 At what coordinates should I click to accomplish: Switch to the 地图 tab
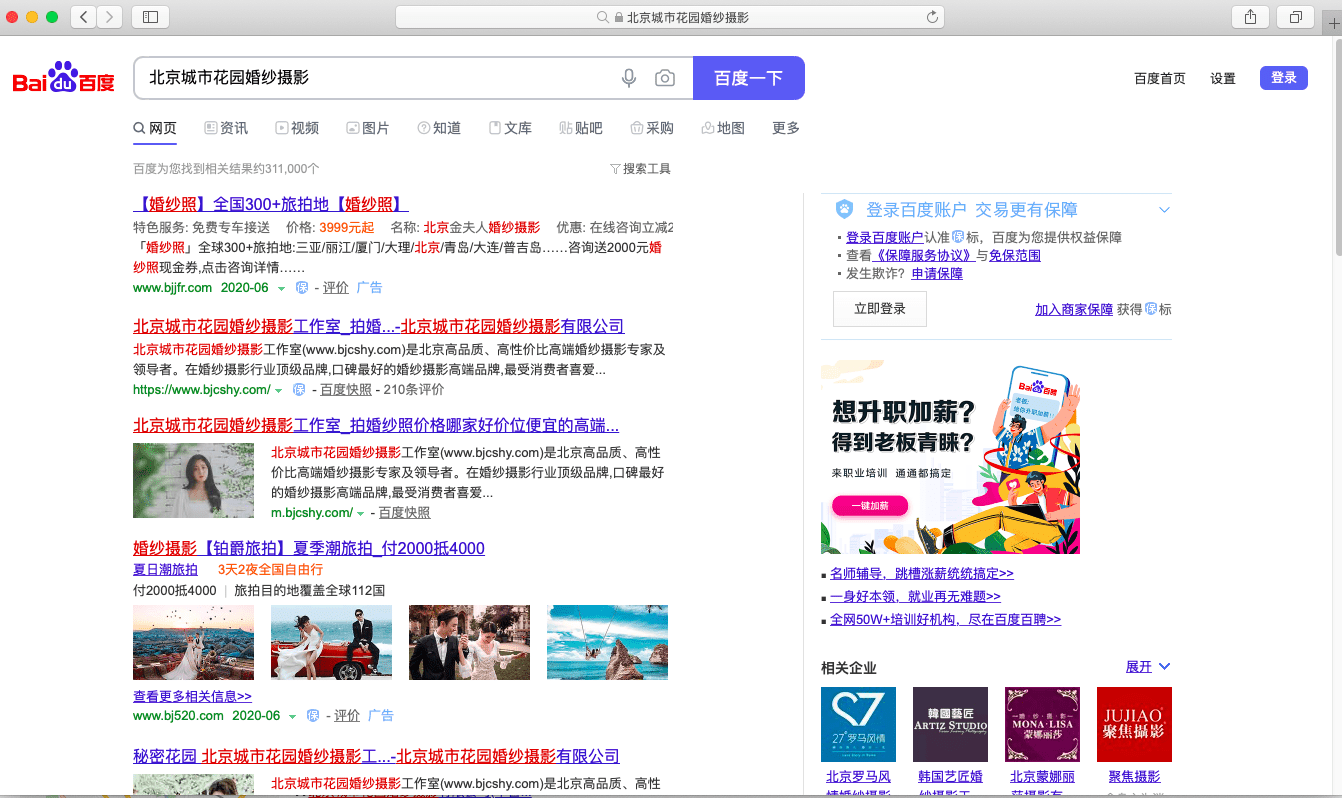723,128
